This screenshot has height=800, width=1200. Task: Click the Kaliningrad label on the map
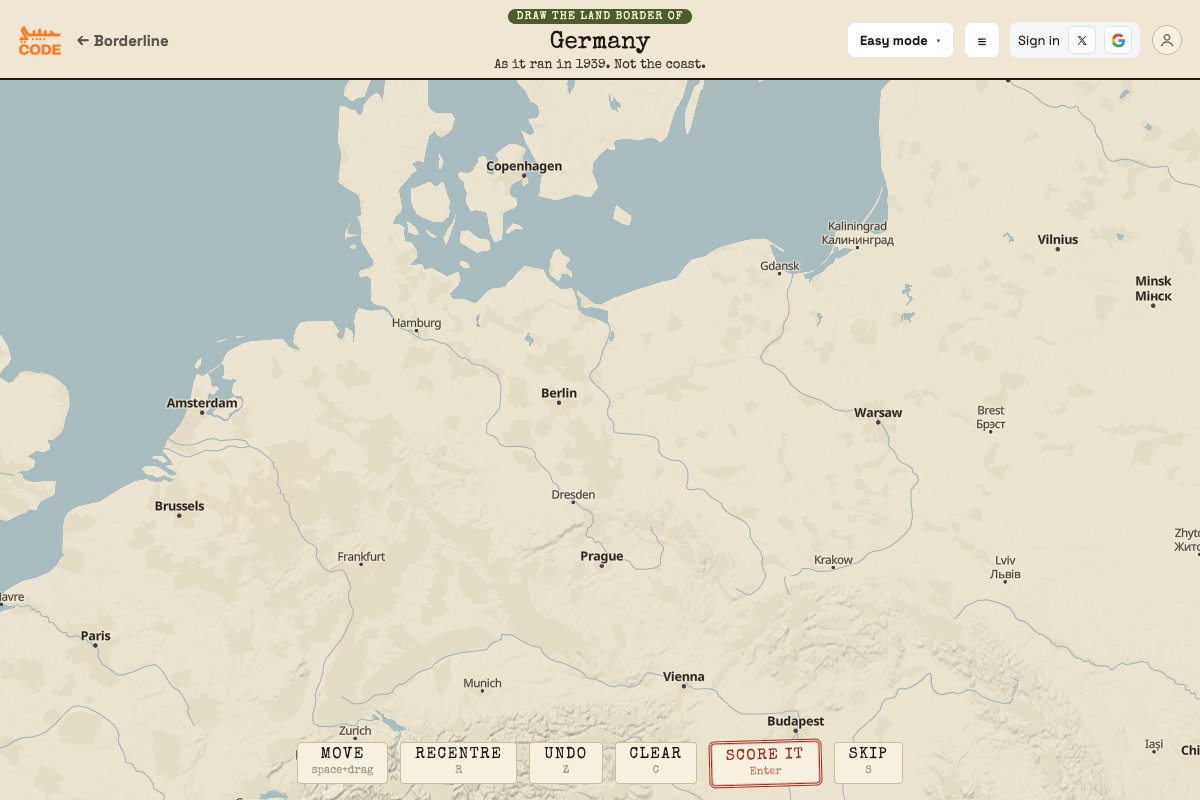click(857, 233)
